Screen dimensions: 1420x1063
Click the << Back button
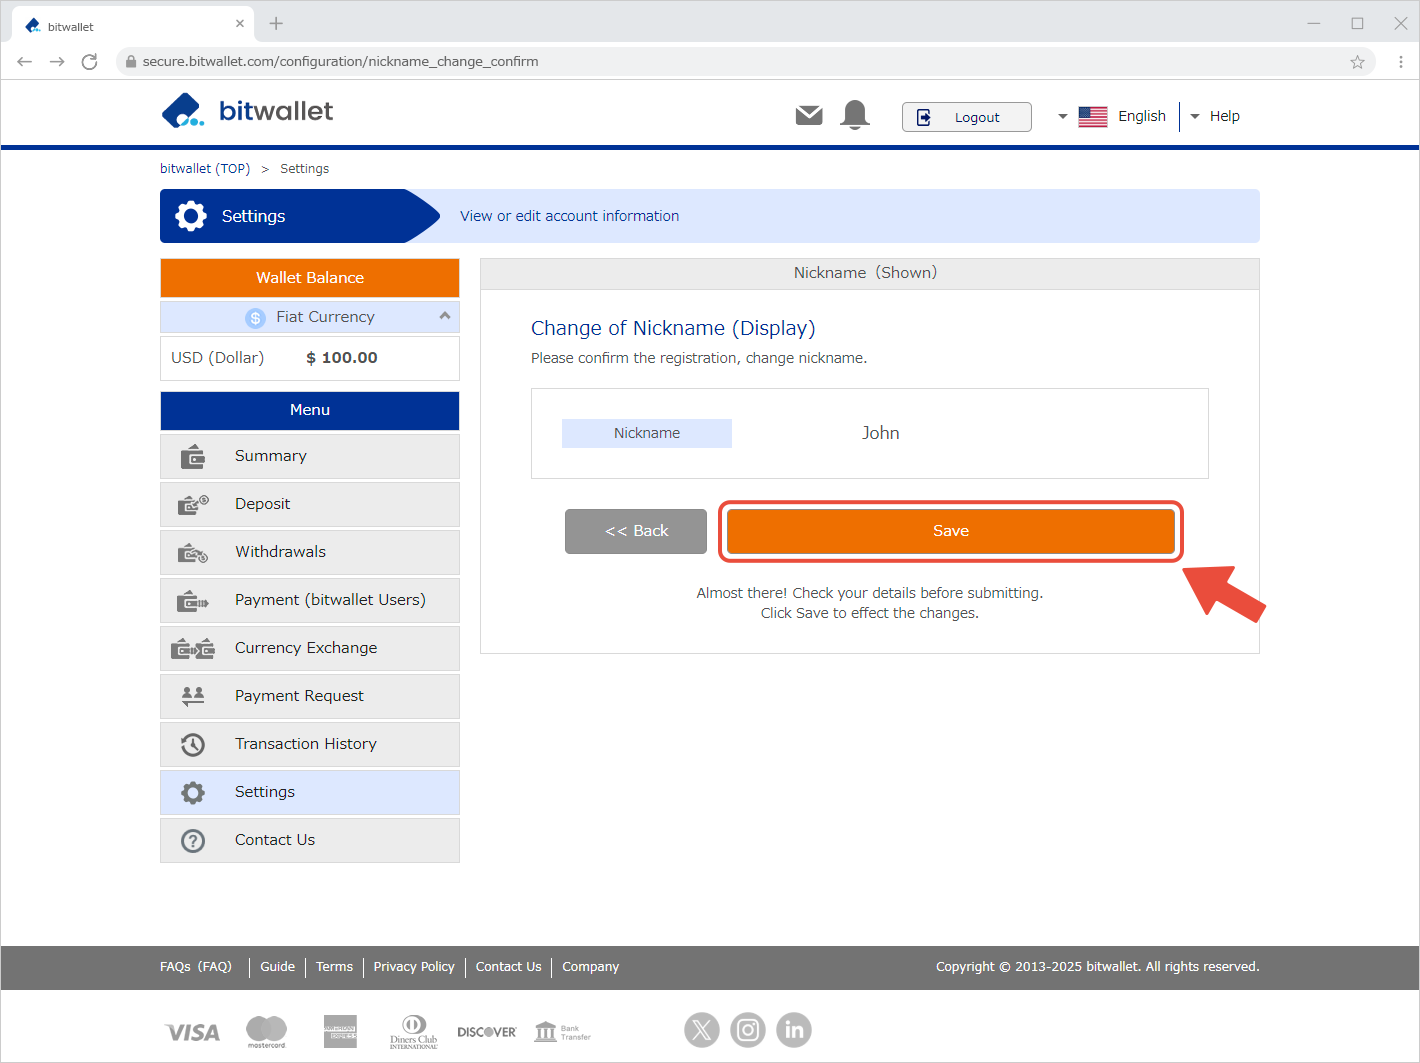(636, 531)
